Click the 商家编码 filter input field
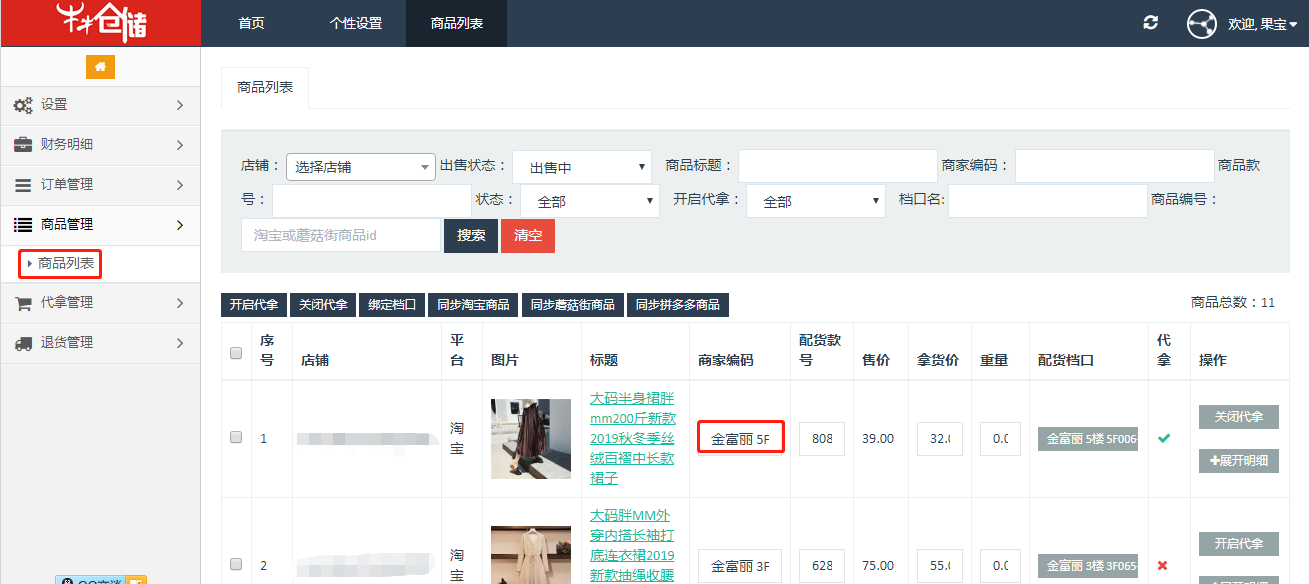Screen dimensions: 1309x584 (1115, 166)
